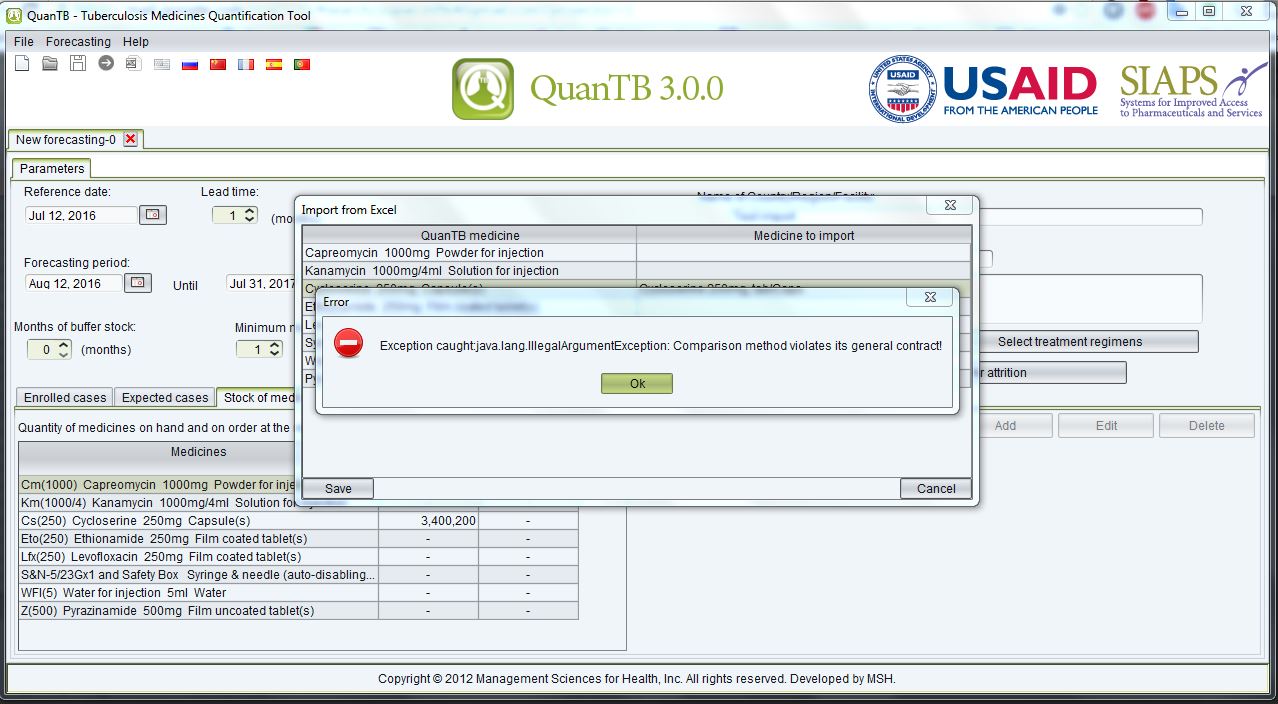Click the export document toolbar icon
Image resolution: width=1278 pixels, height=704 pixels.
(x=133, y=64)
